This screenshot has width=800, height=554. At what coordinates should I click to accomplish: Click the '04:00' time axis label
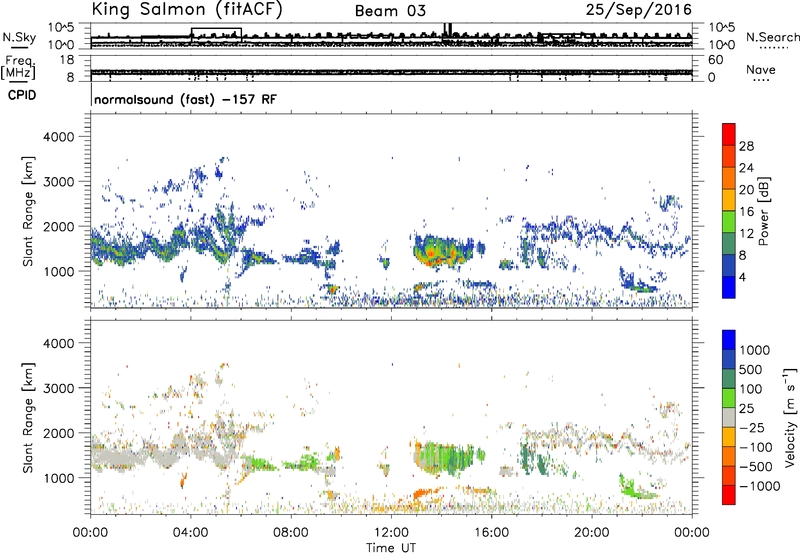(x=191, y=533)
